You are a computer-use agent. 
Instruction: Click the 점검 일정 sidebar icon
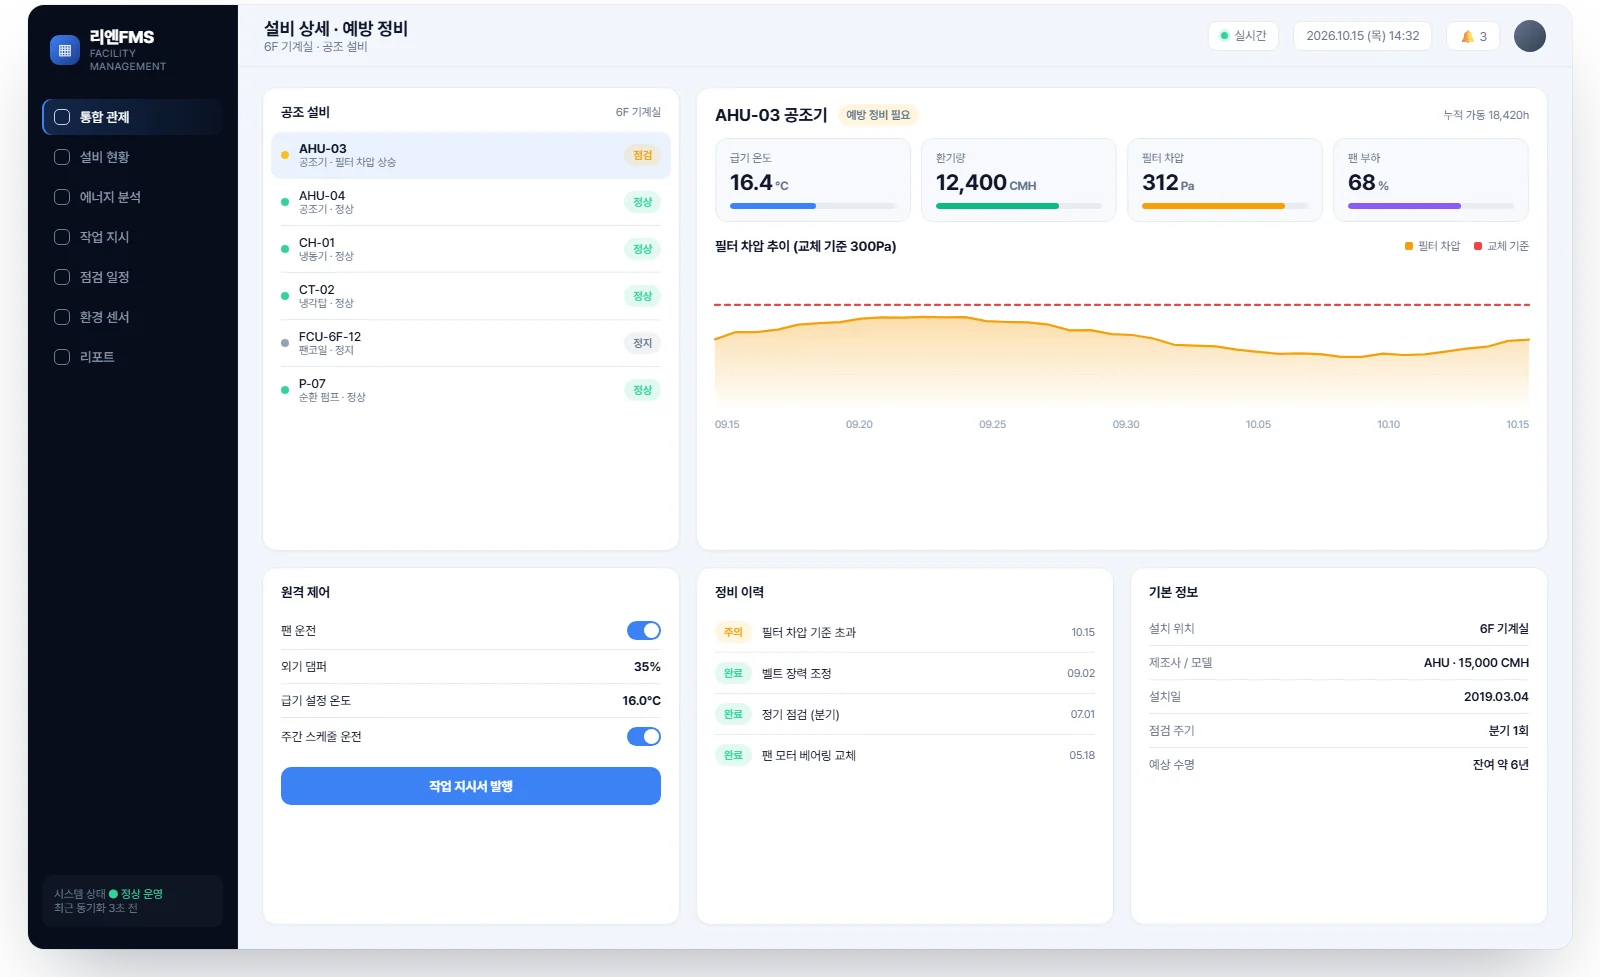(x=62, y=277)
